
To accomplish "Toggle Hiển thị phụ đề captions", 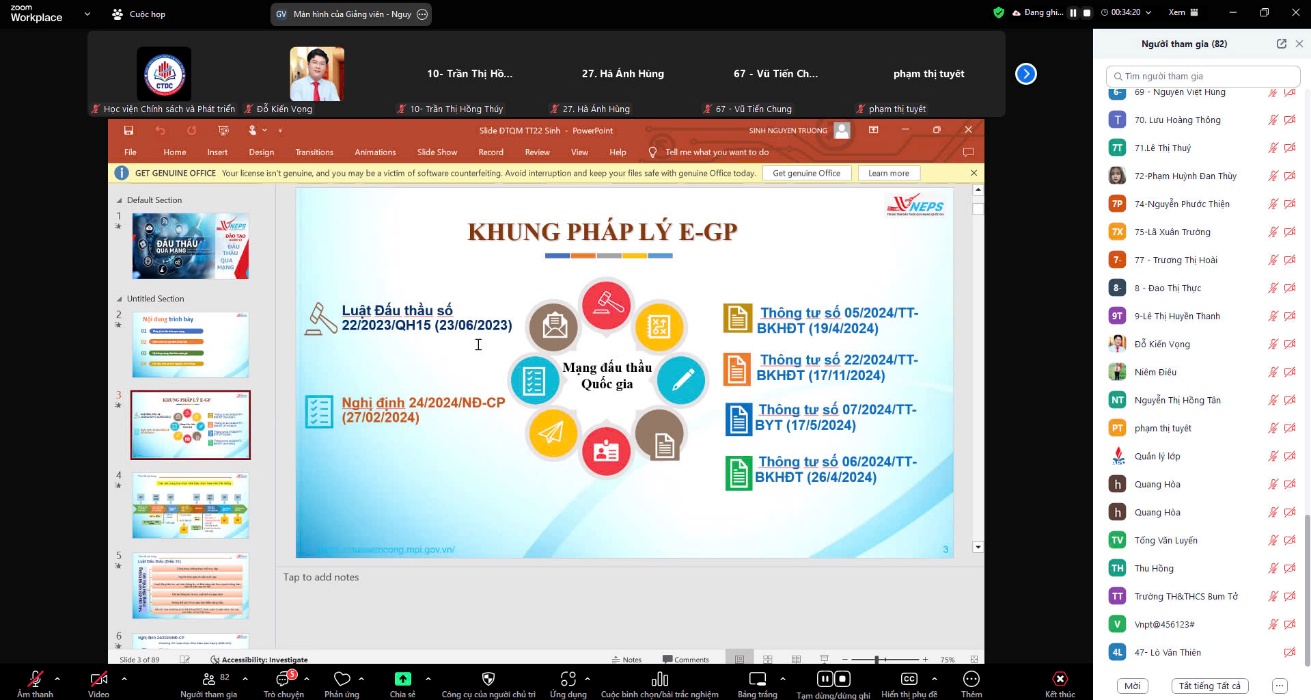I will click(909, 679).
